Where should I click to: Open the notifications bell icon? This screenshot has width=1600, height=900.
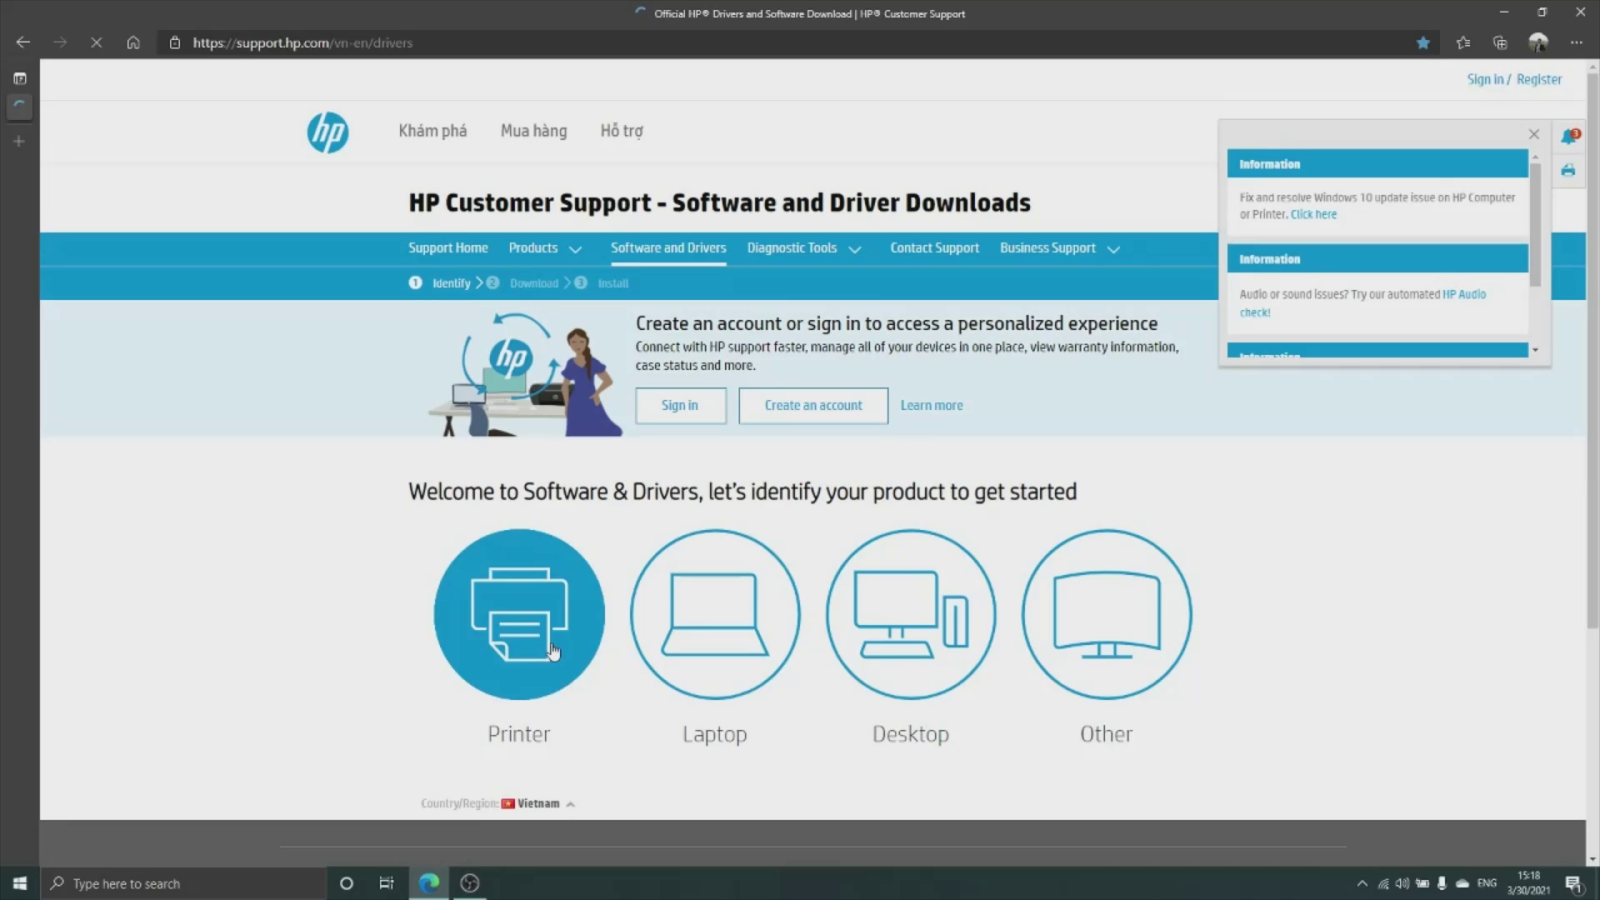click(1568, 137)
